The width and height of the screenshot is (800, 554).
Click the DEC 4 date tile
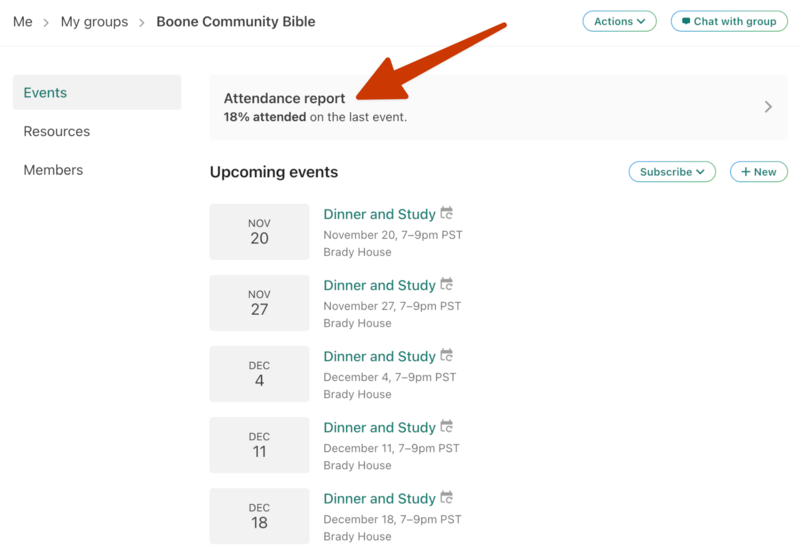pyautogui.click(x=259, y=374)
